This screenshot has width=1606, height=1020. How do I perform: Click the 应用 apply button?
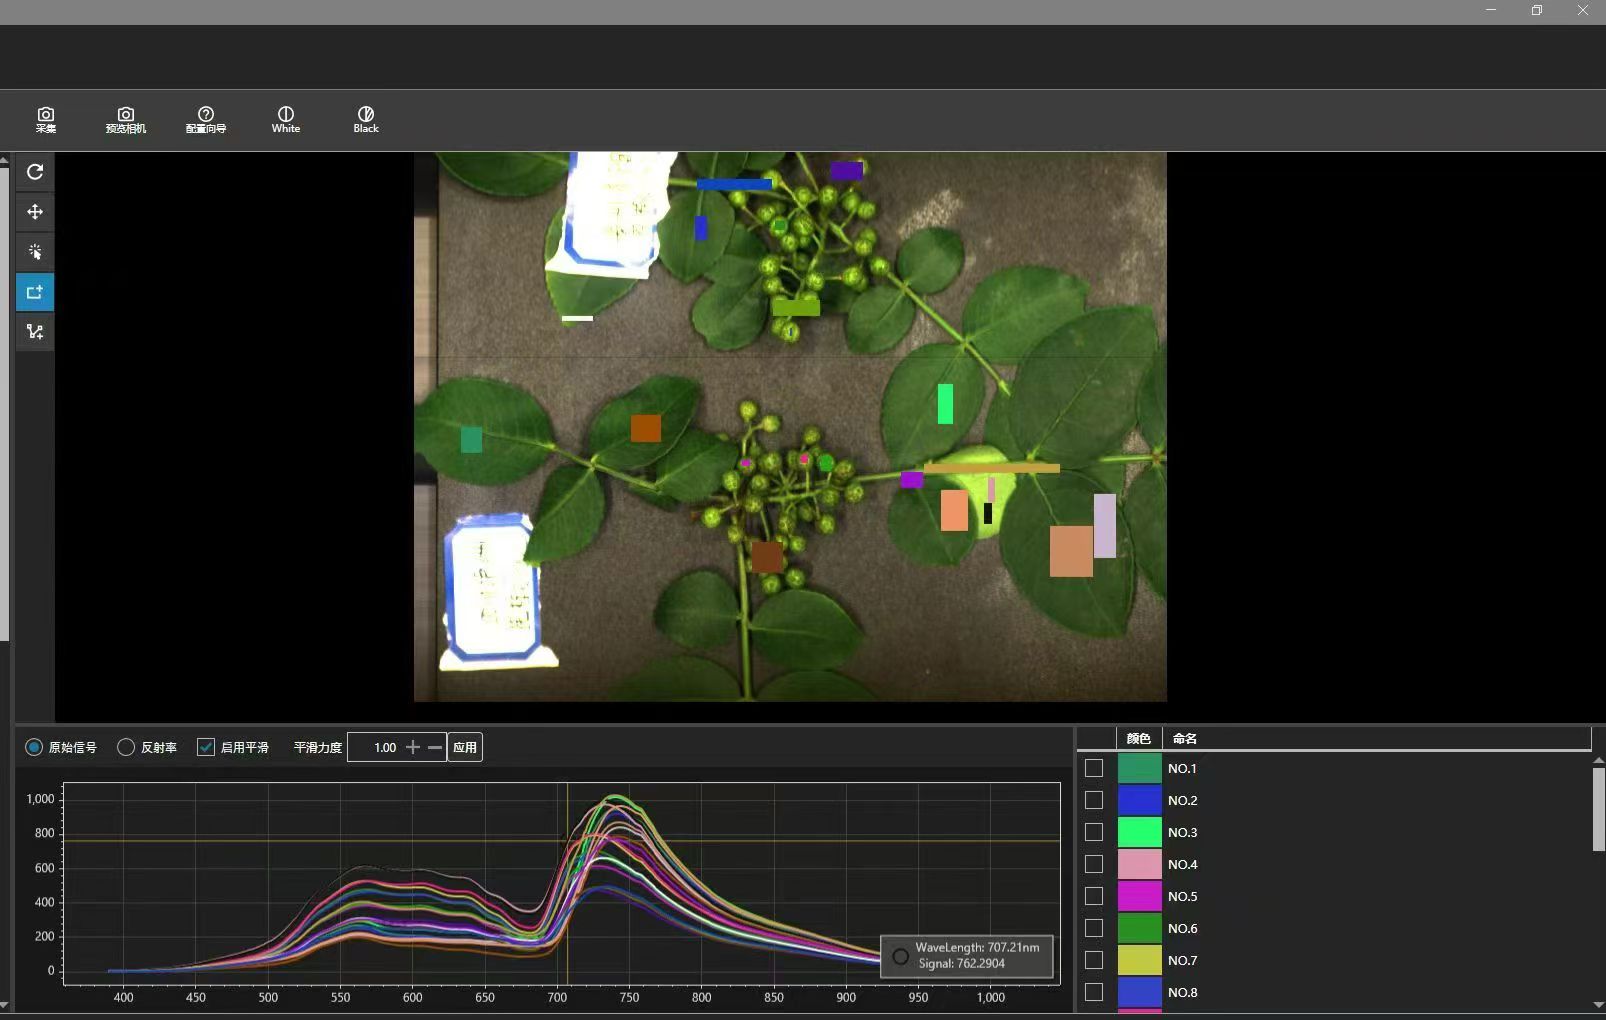tap(465, 747)
